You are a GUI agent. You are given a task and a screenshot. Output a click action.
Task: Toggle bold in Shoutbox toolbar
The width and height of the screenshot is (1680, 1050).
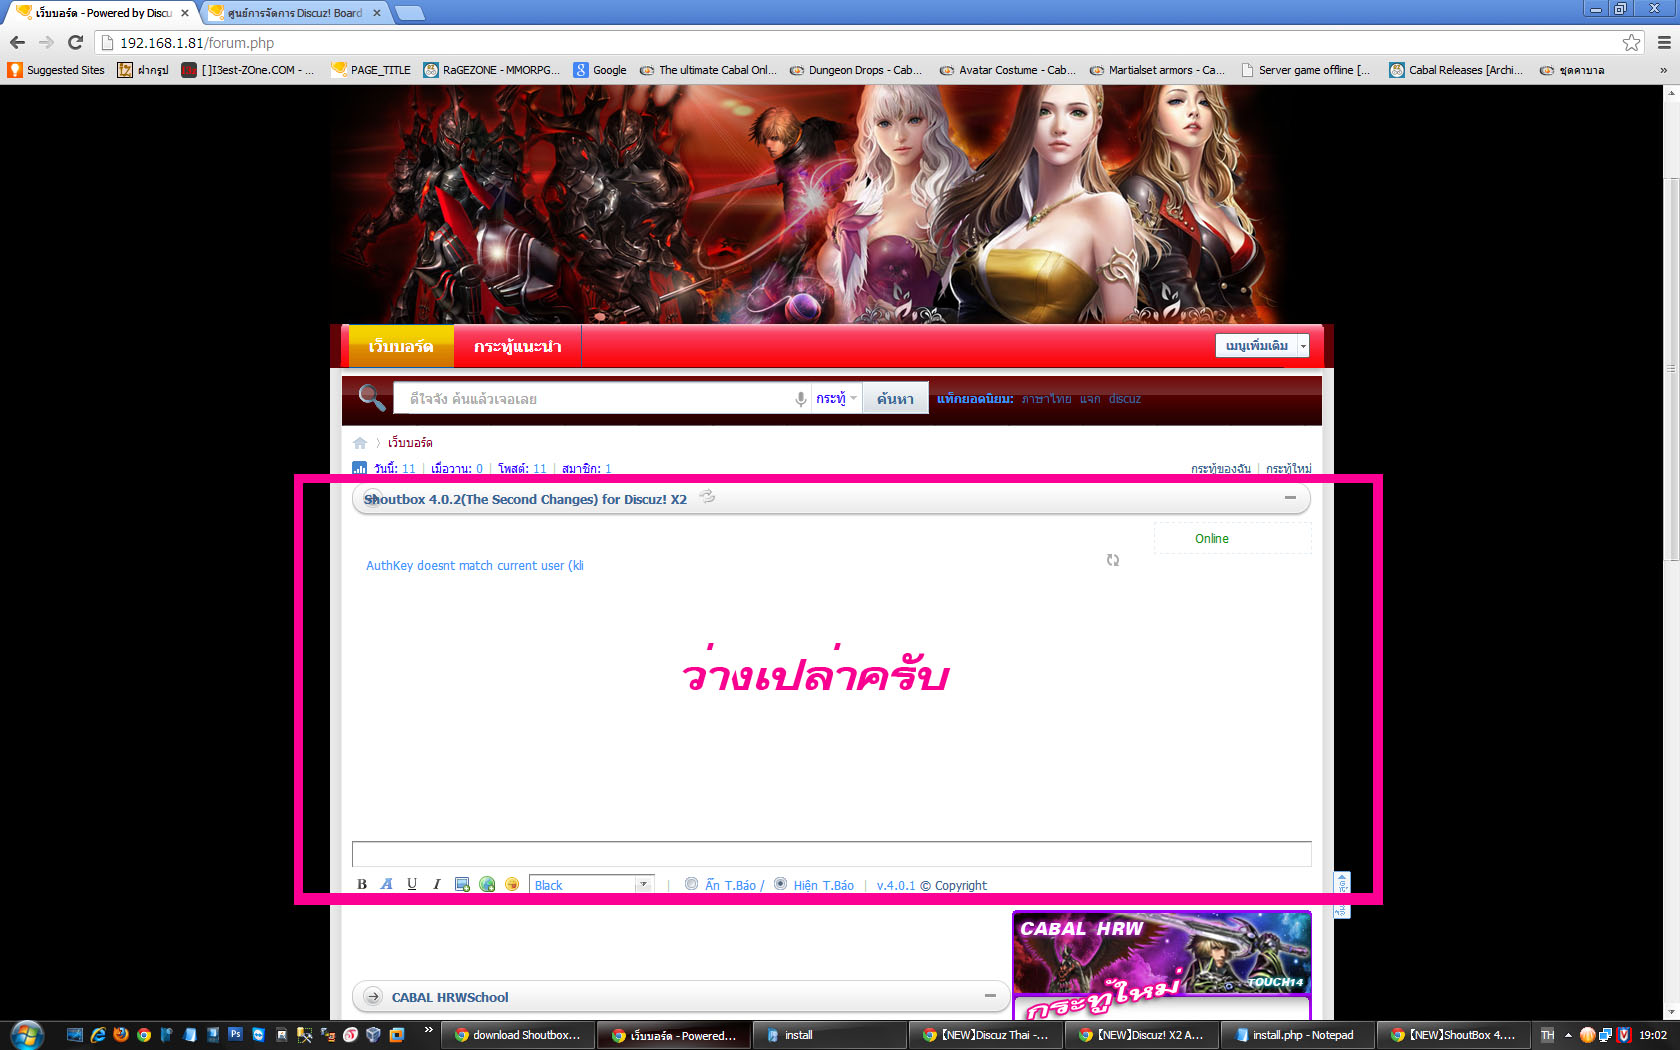point(362,884)
